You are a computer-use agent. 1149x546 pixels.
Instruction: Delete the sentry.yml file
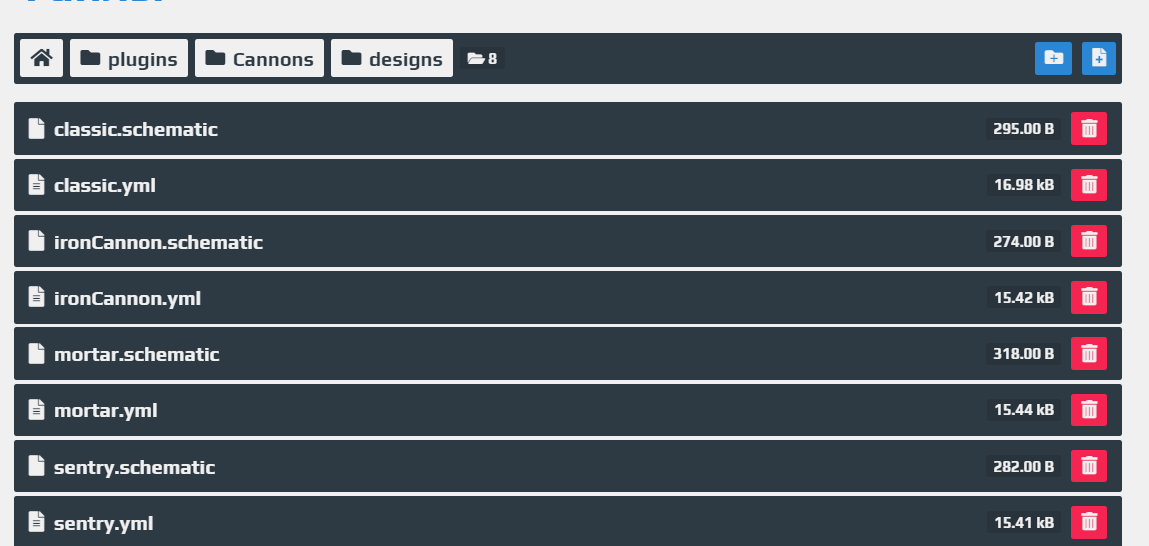(x=1089, y=522)
